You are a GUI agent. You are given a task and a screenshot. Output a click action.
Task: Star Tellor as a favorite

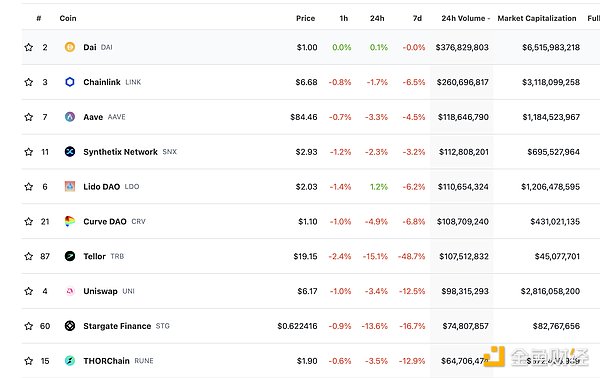(29, 256)
